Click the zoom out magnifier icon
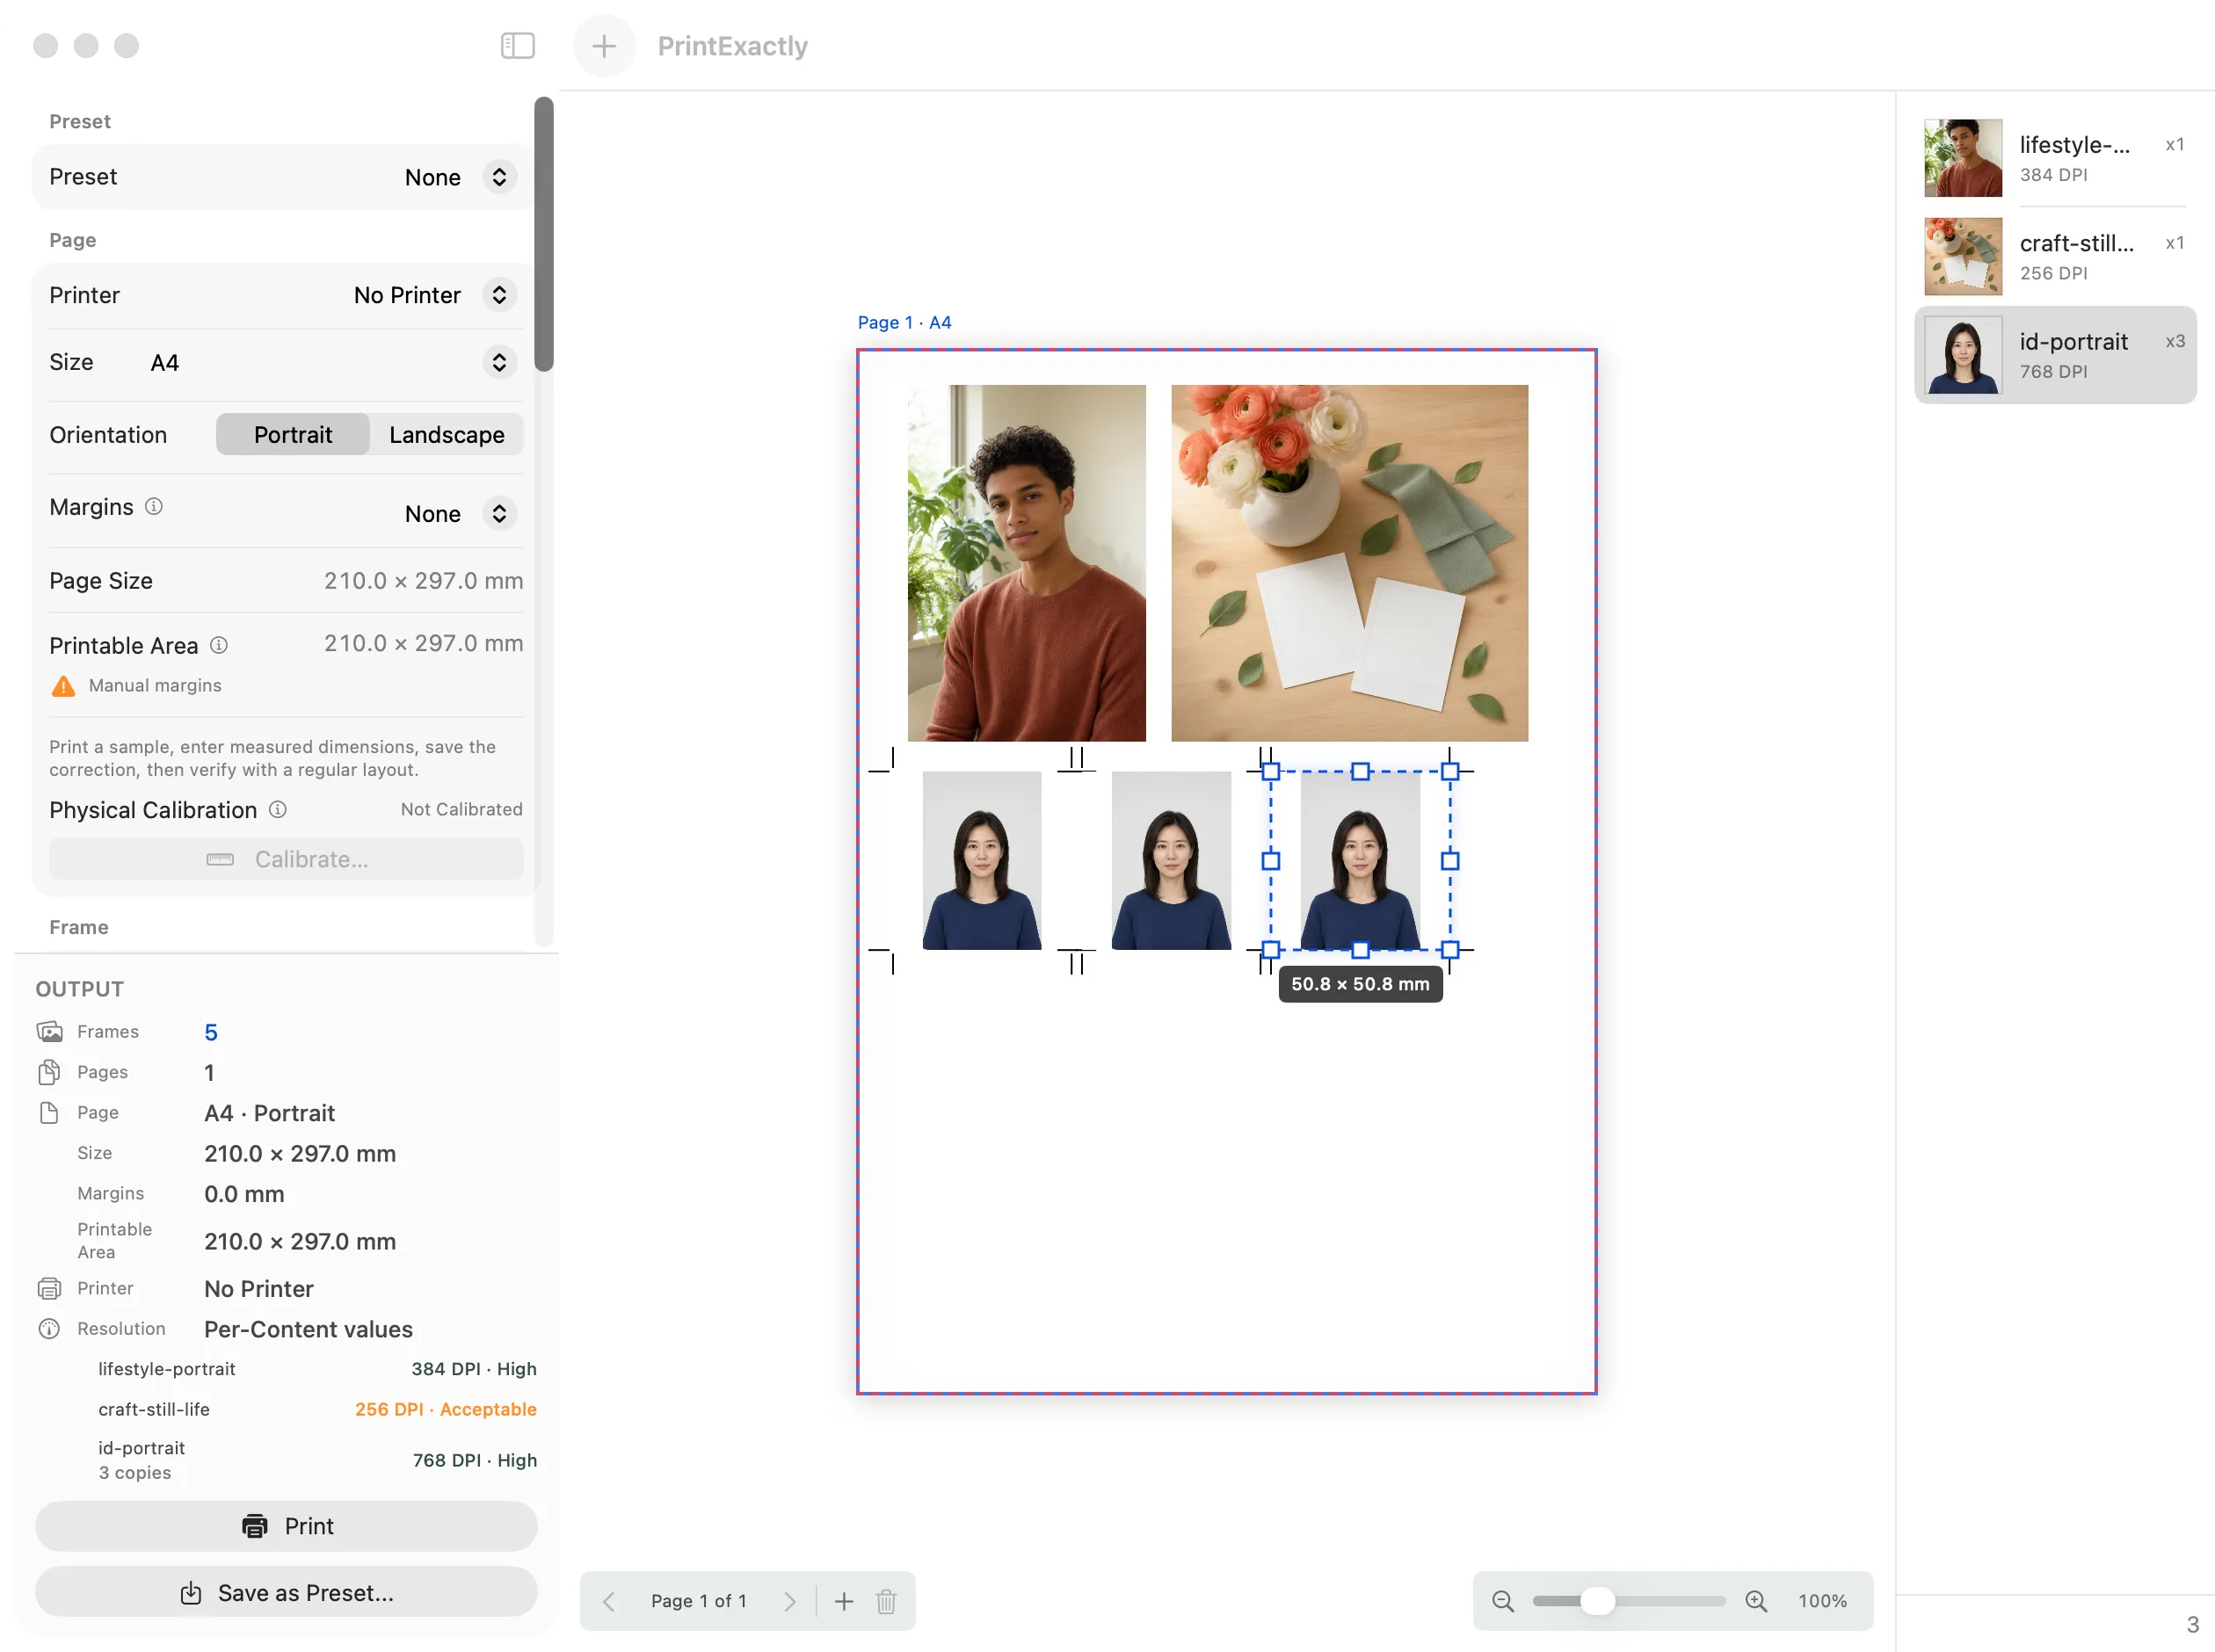This screenshot has width=2215, height=1652. (1502, 1601)
